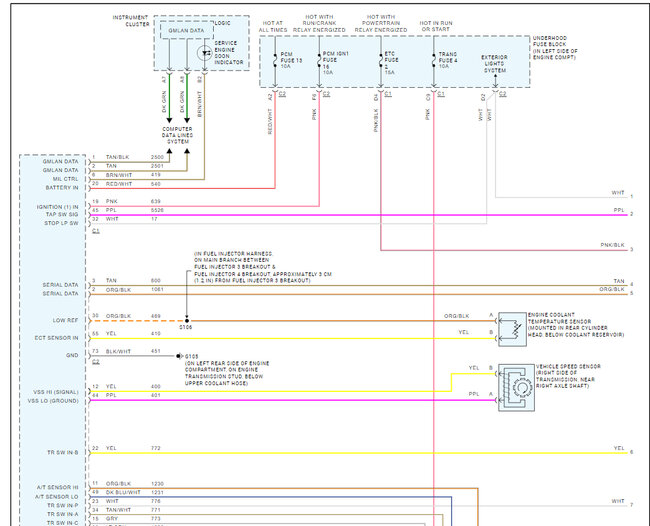The image size is (650, 526).
Task: Click the ORG/BLK label at wire end 5
Action: (612, 289)
